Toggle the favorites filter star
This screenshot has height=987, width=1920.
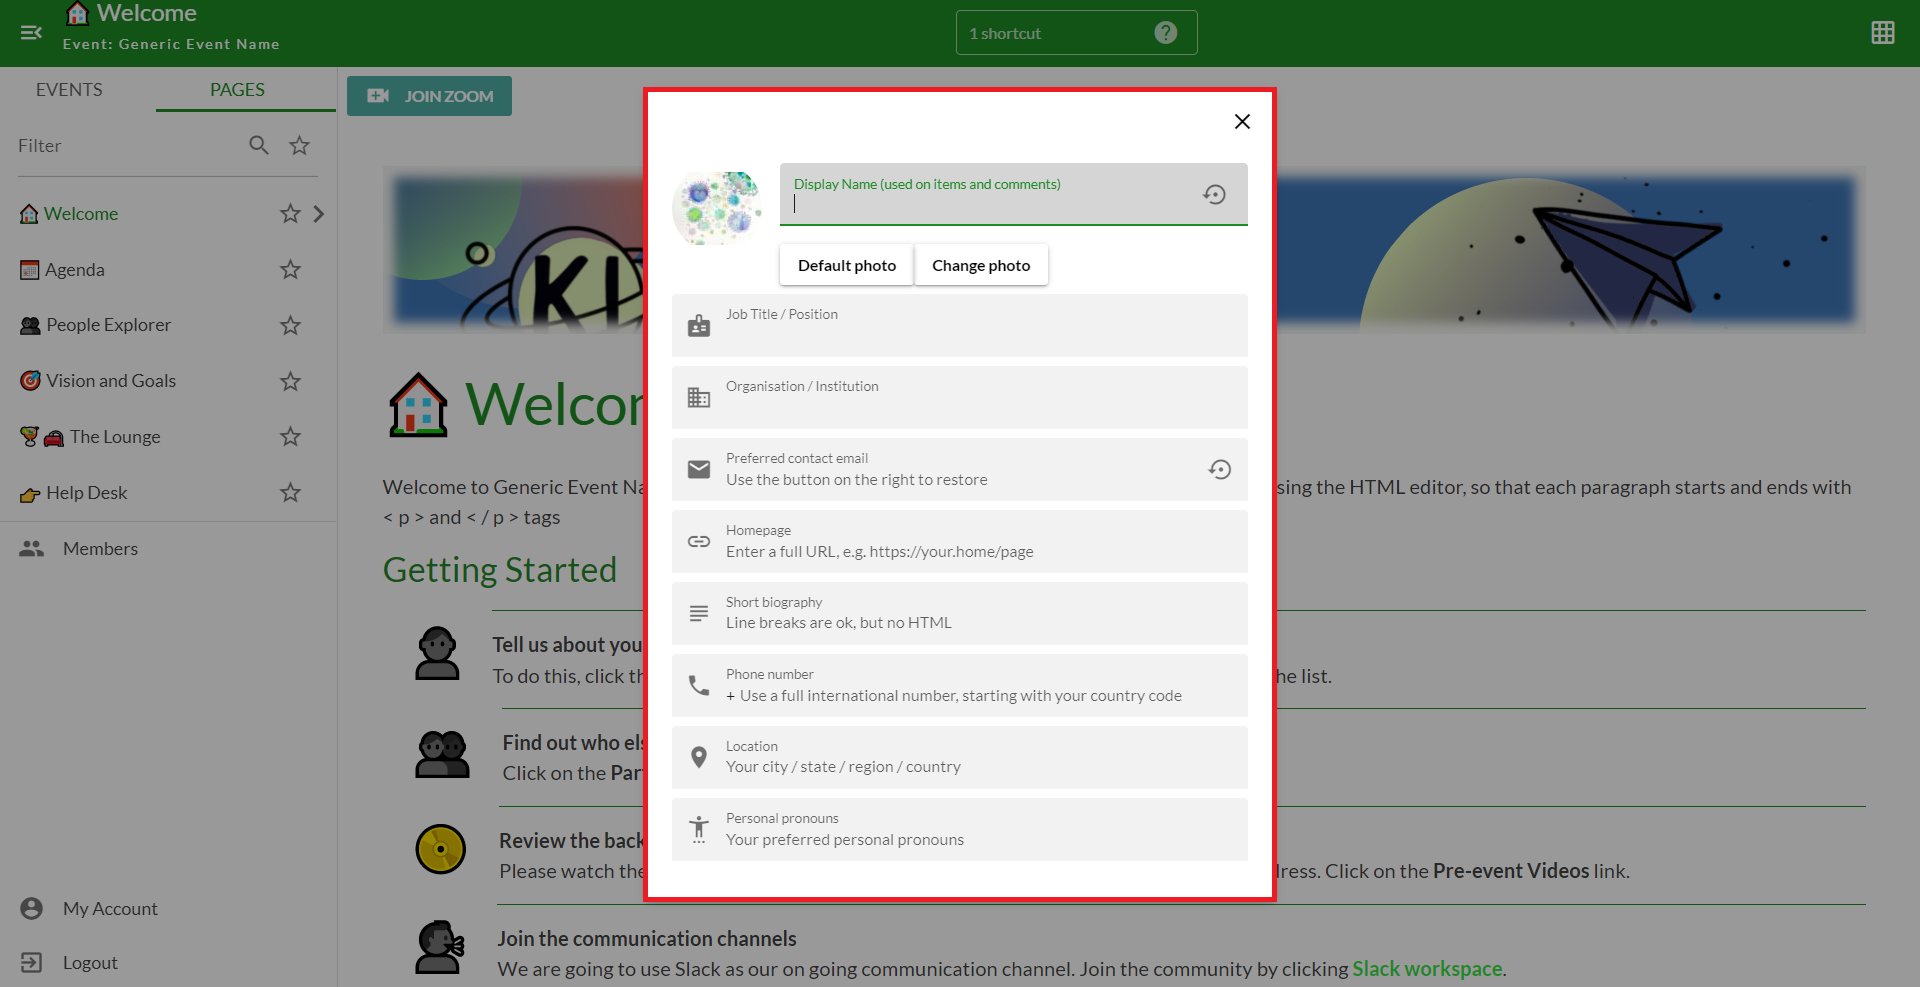point(299,146)
